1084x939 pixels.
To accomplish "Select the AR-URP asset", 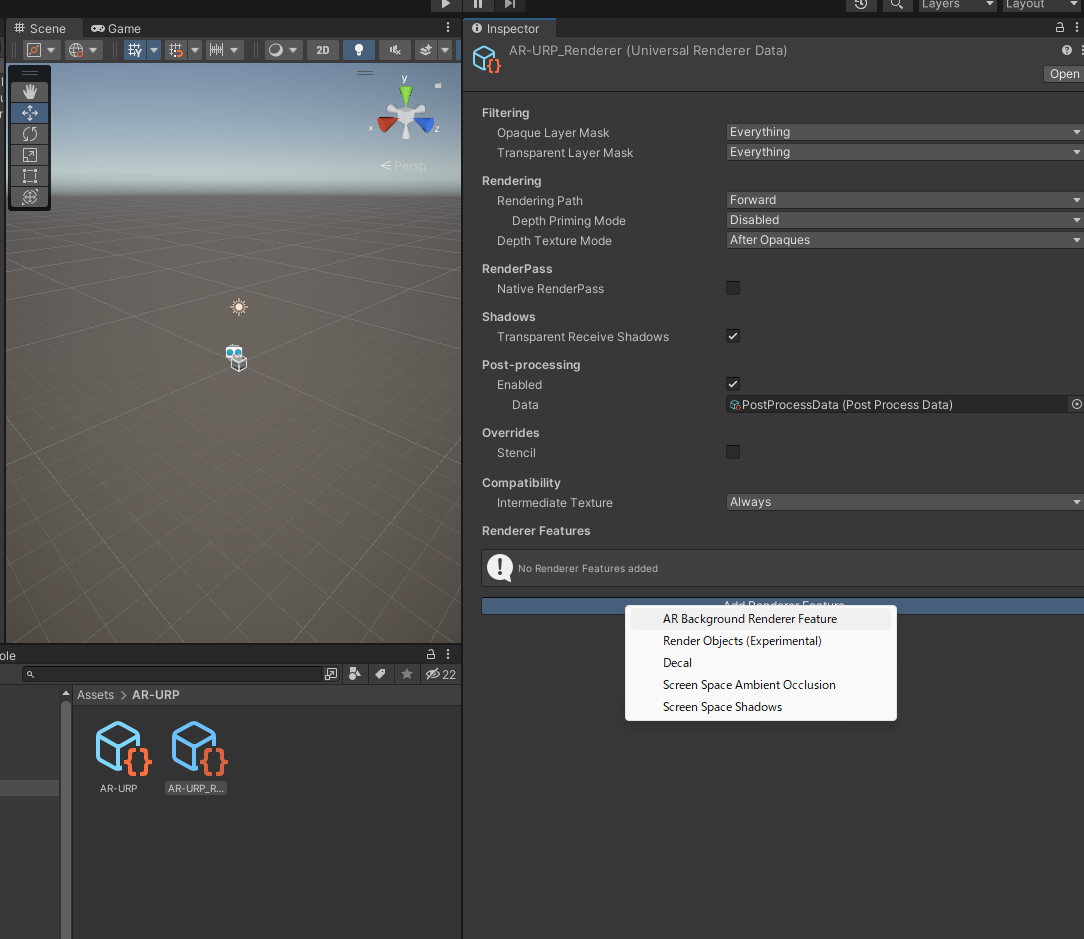I will (x=120, y=756).
